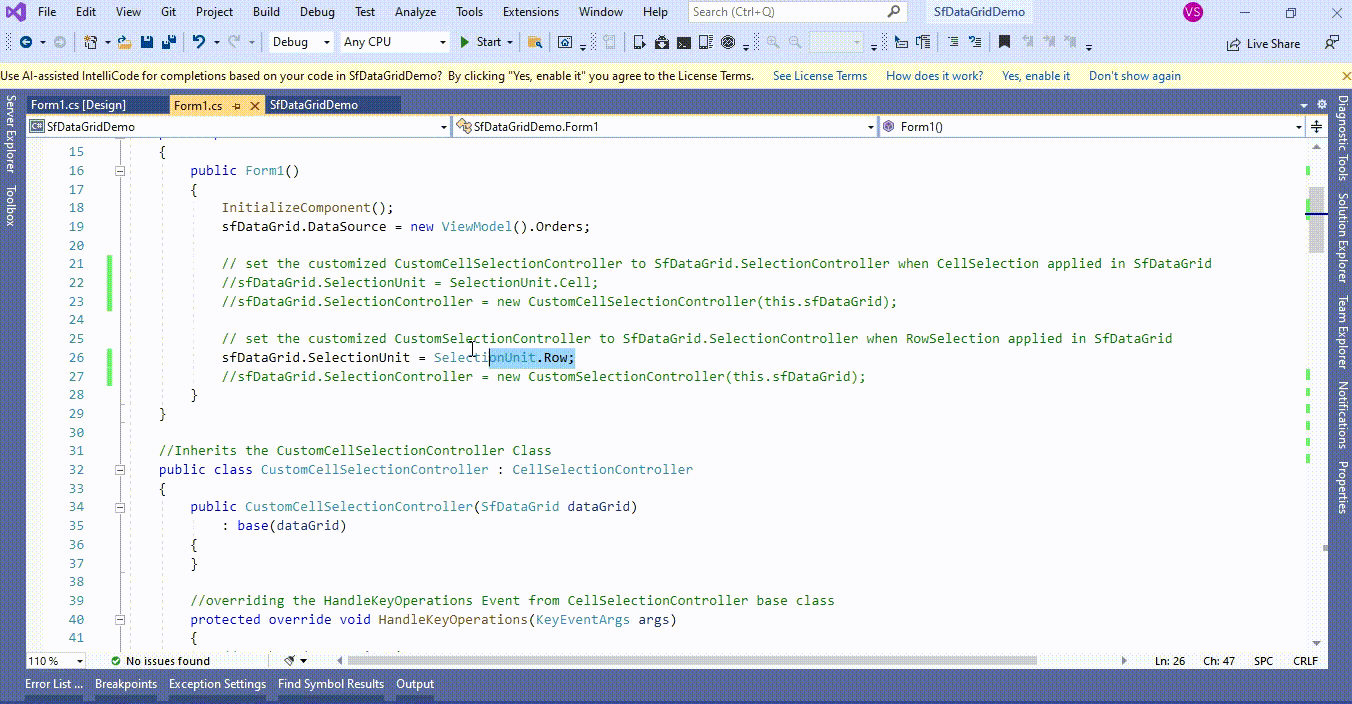
Task: Collapse the CustomCellSelectionController class at line 32
Action: point(120,470)
